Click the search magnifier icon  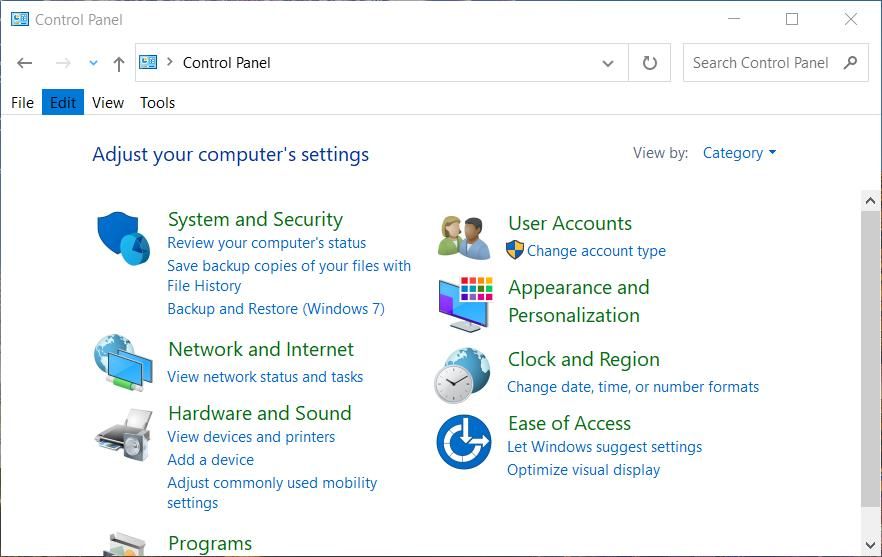(x=850, y=62)
